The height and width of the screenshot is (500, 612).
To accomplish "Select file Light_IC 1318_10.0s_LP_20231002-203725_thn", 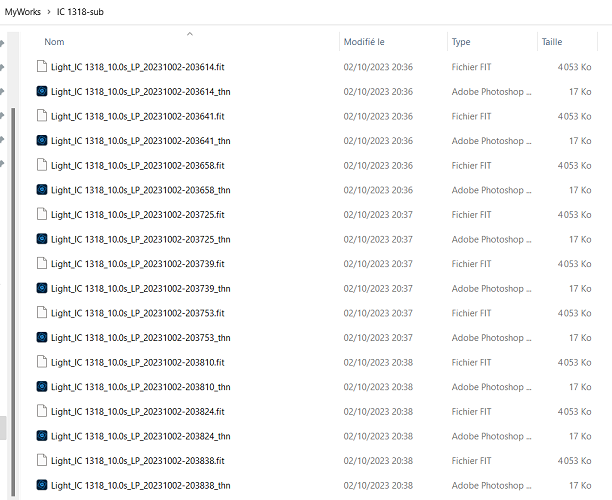I will click(x=141, y=239).
